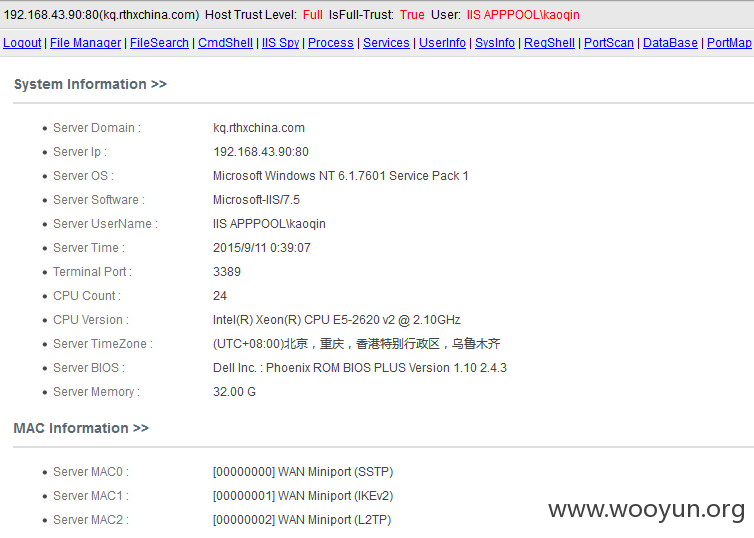Open the Services page
This screenshot has width=754, height=538.
point(386,43)
